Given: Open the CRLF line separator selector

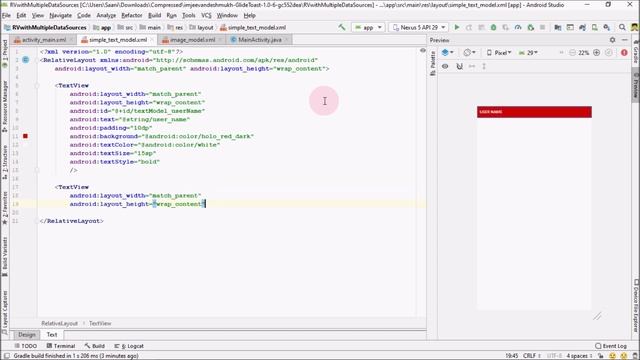Looking at the screenshot, I should point(532,356).
